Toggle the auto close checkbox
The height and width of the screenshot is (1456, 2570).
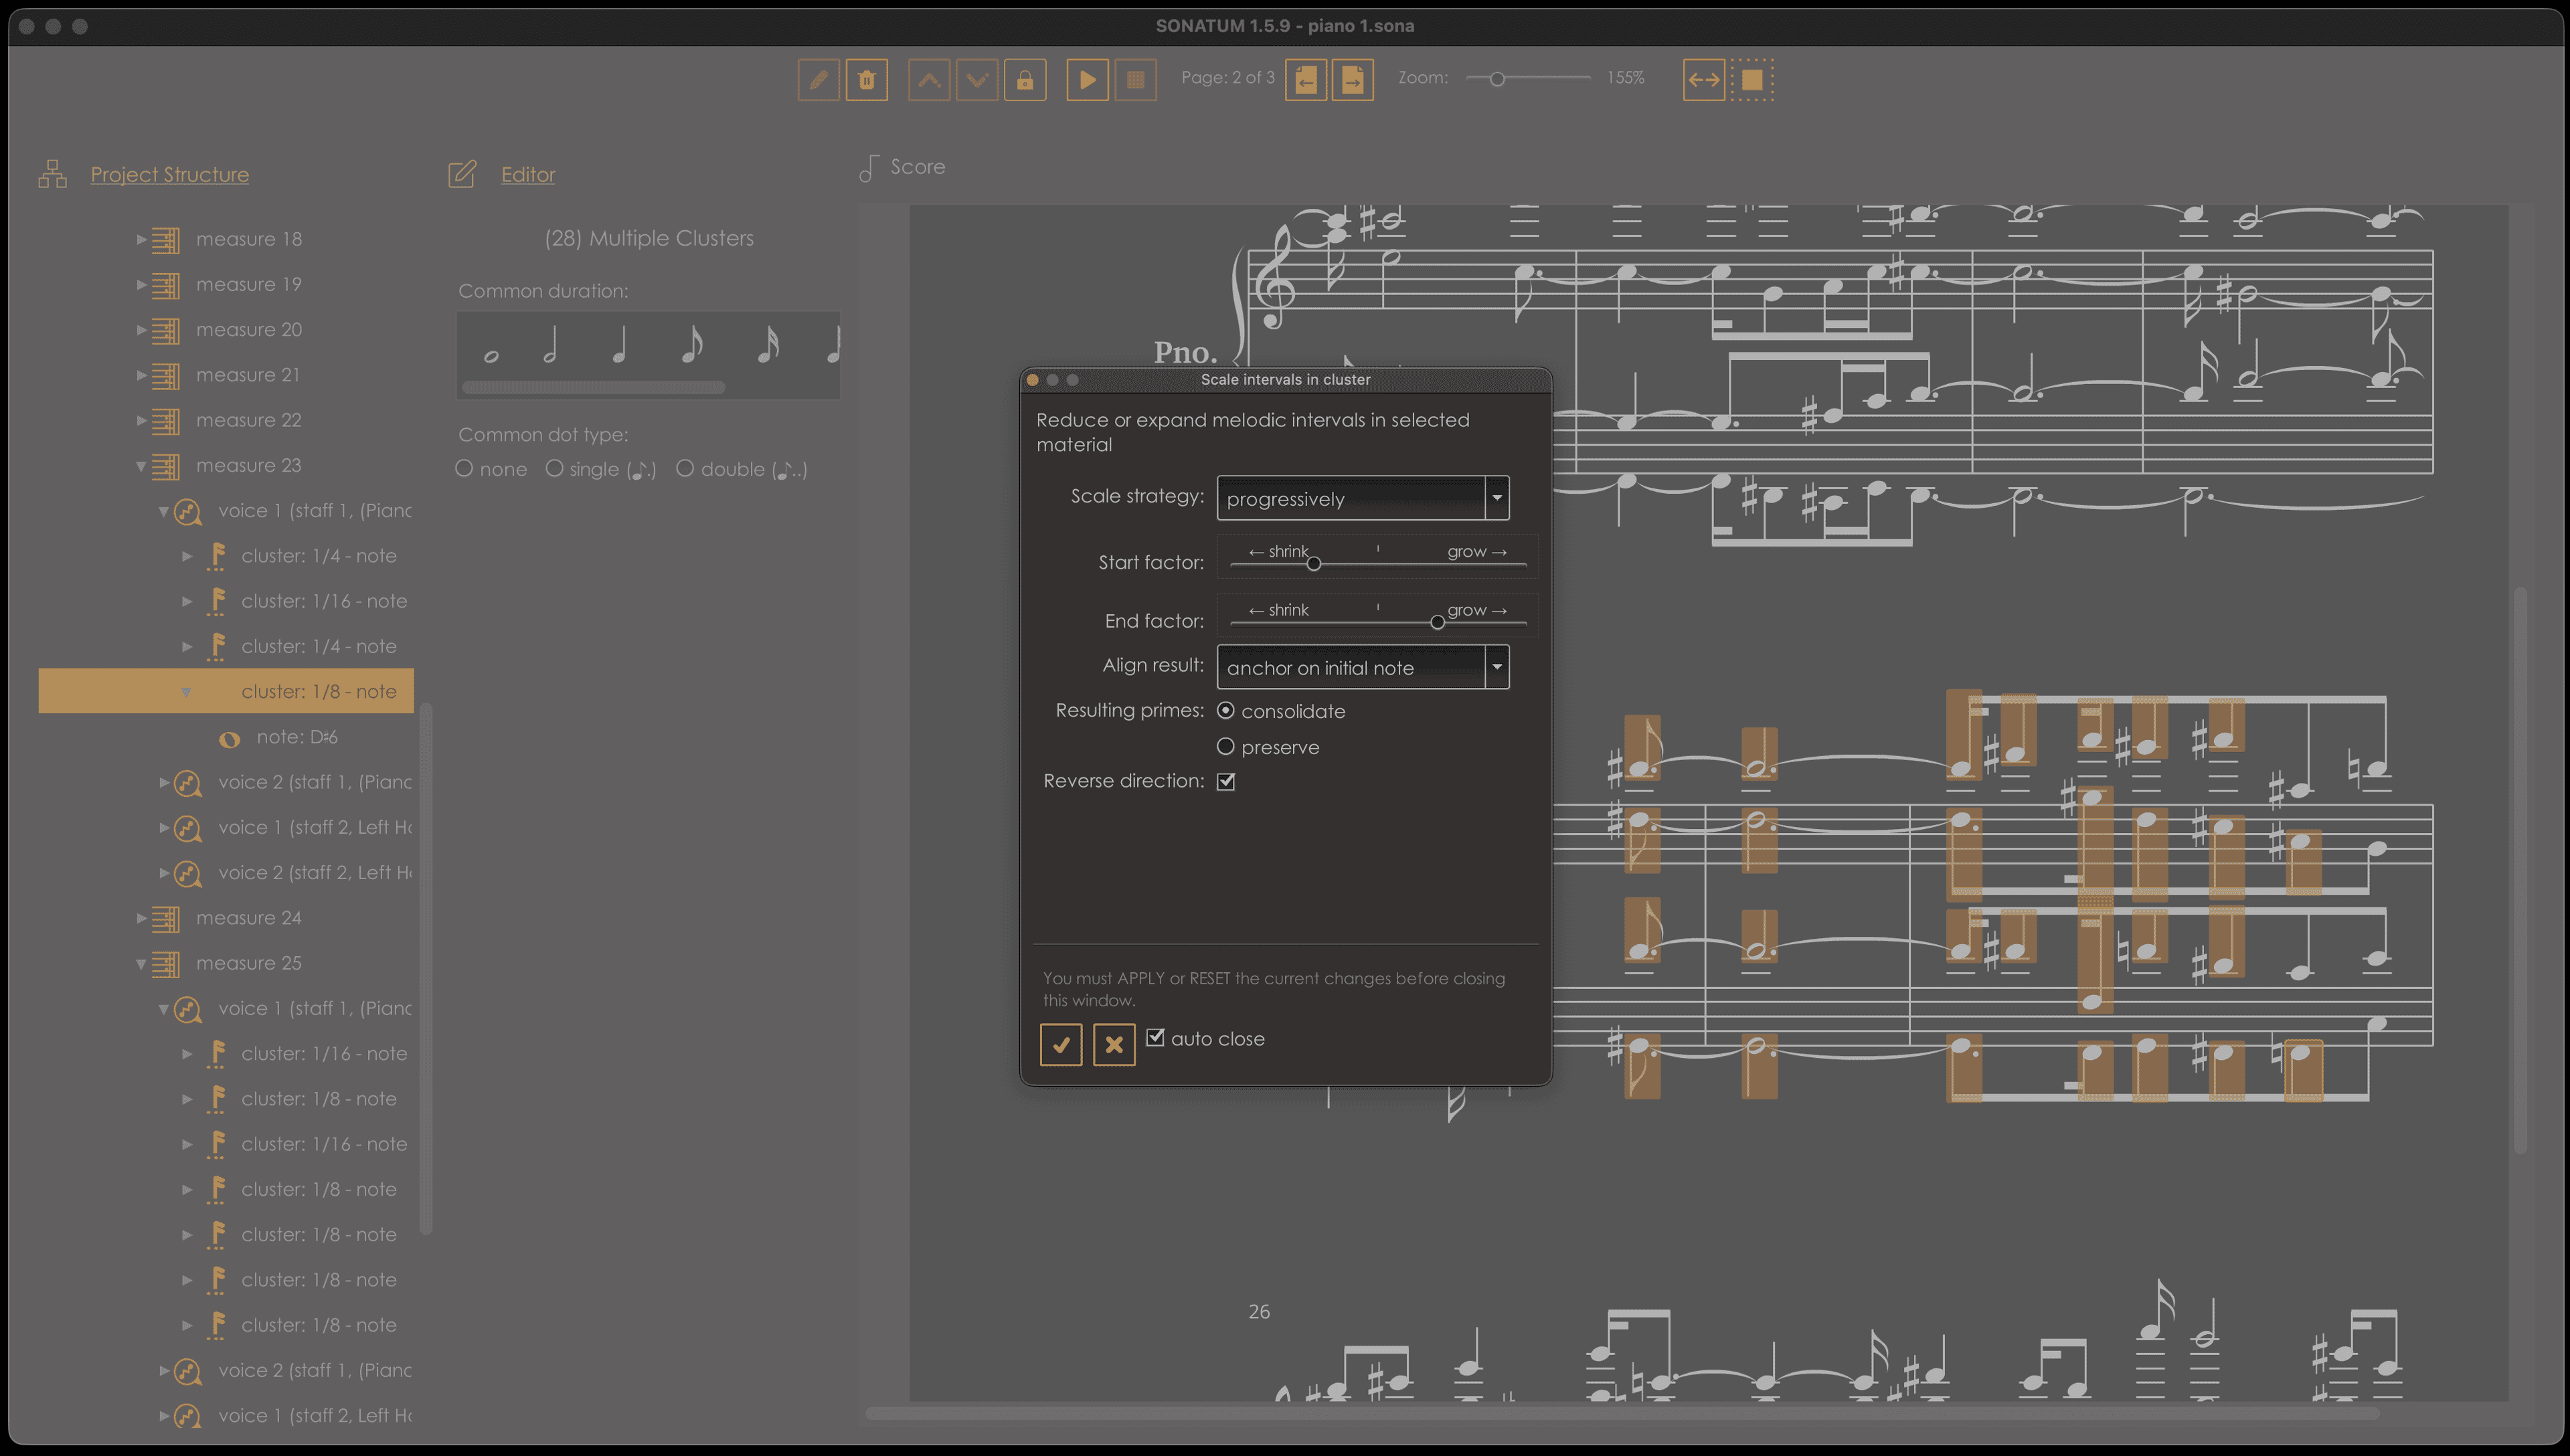(x=1155, y=1037)
